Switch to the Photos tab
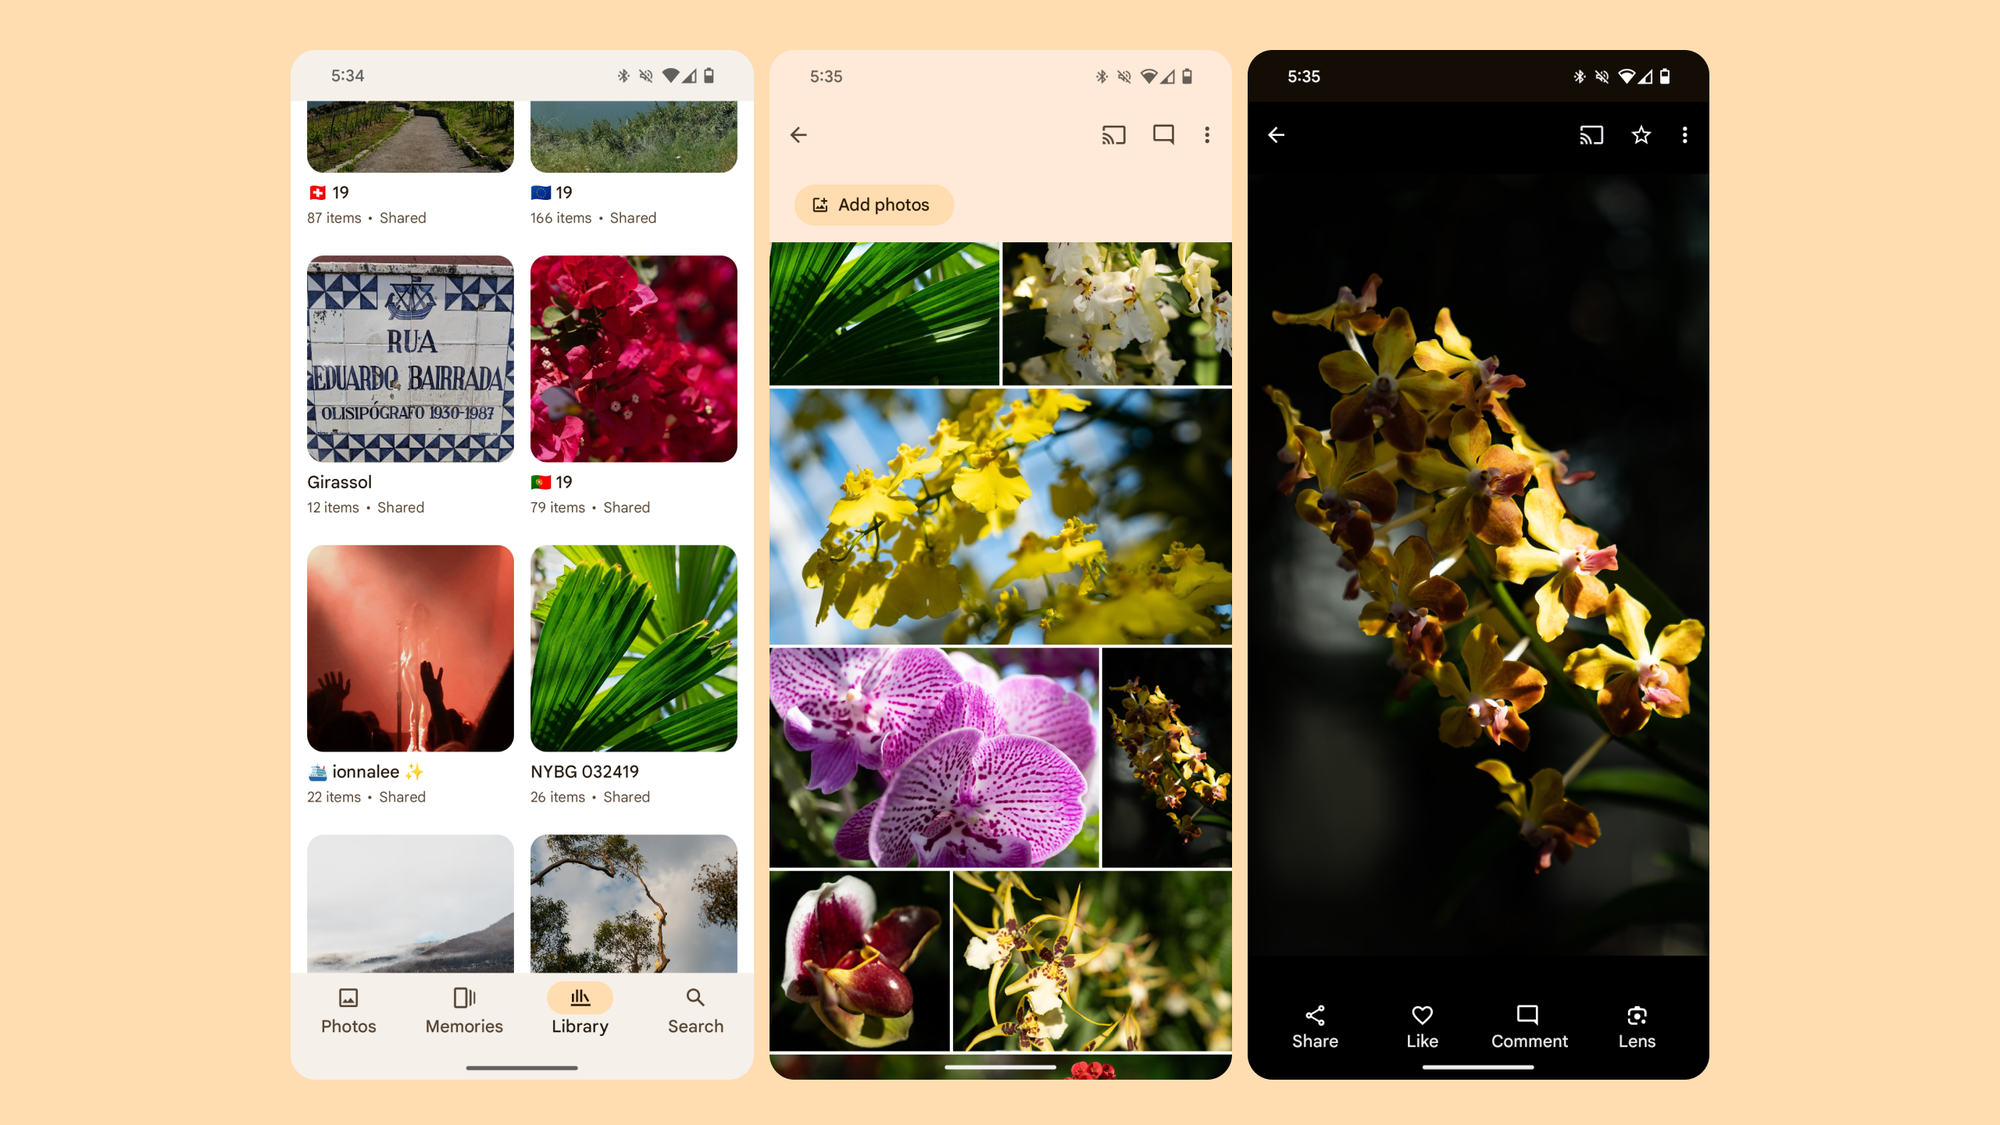This screenshot has width=2000, height=1125. pos(348,1010)
